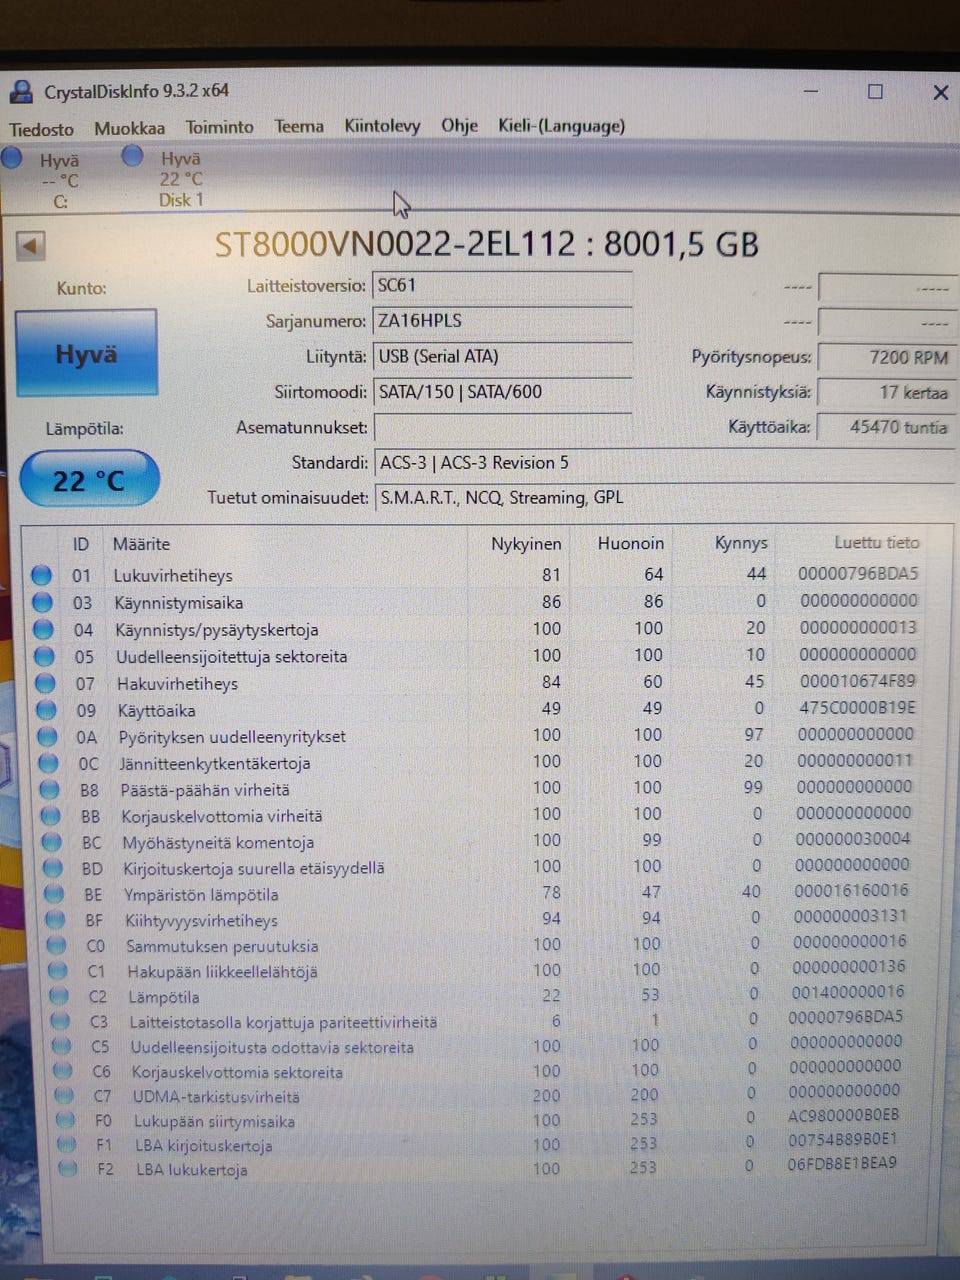Viewport: 960px width, 1280px height.
Task: Click the status dot for Laitteistotasolla korjattuja pariteettivirheitä
Action: coord(60,1022)
